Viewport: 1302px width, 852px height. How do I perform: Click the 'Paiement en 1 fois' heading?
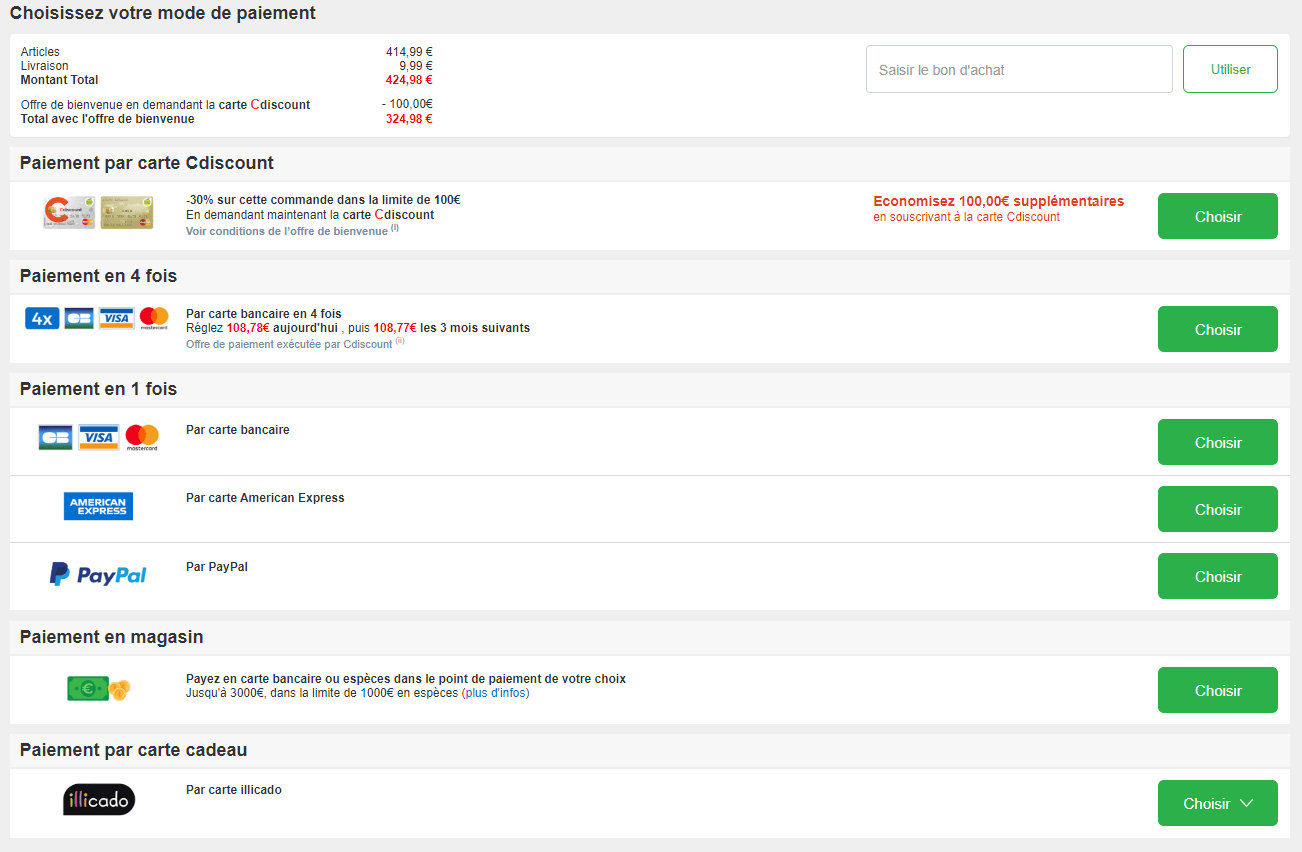99,389
